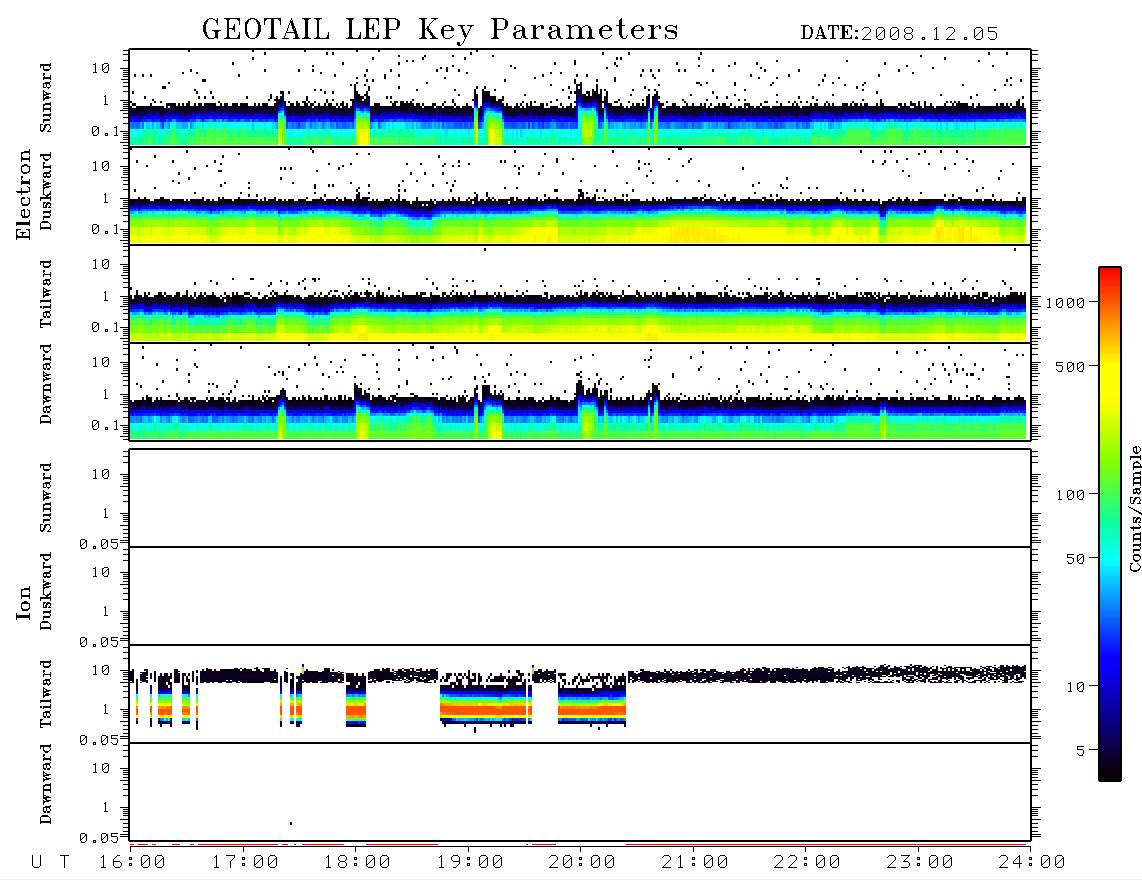
Task: Click the Ion Dawnward panel
Action: coord(580,792)
